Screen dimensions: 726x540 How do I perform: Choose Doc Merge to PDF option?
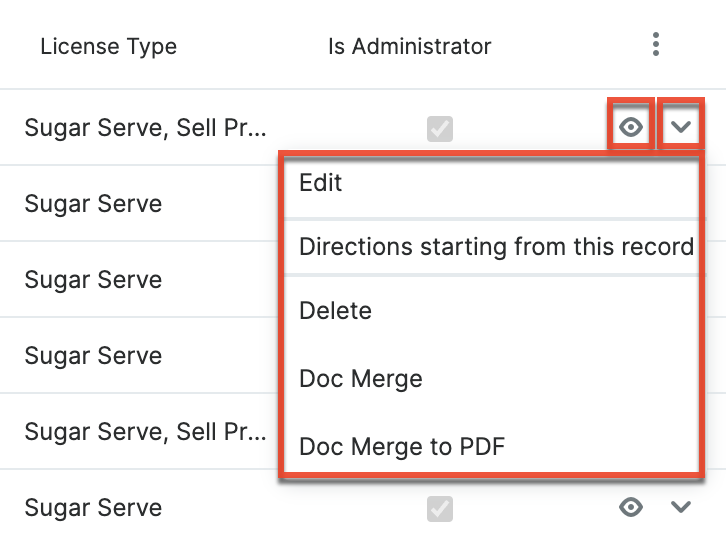point(402,446)
